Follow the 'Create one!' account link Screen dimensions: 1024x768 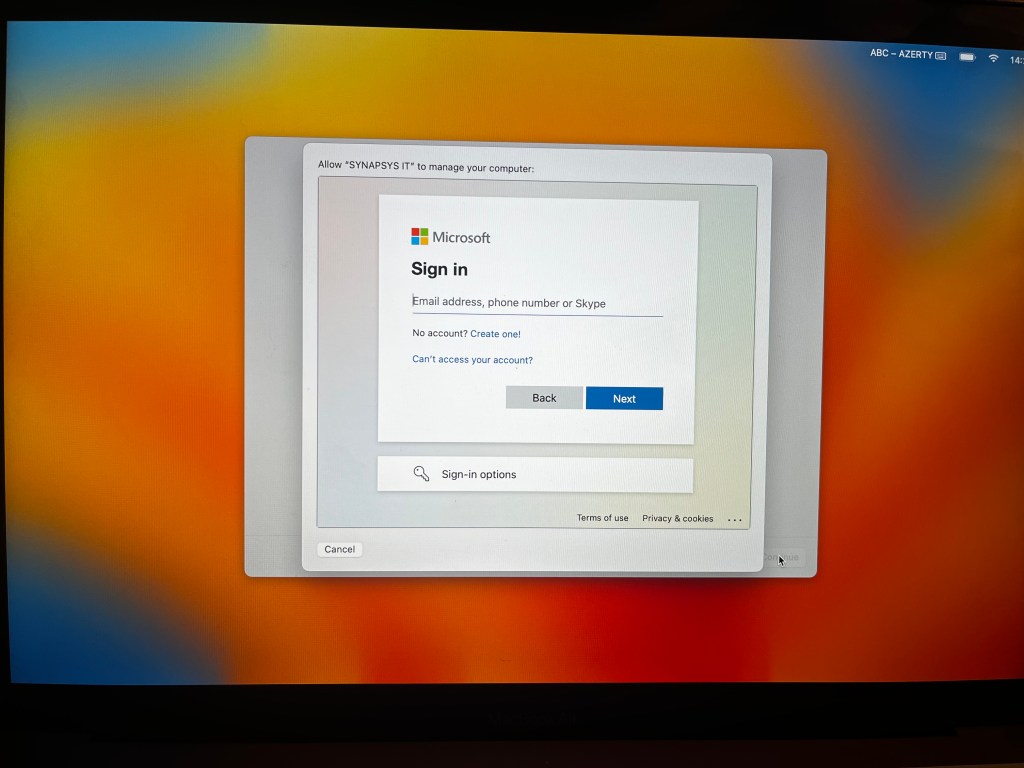coord(495,334)
